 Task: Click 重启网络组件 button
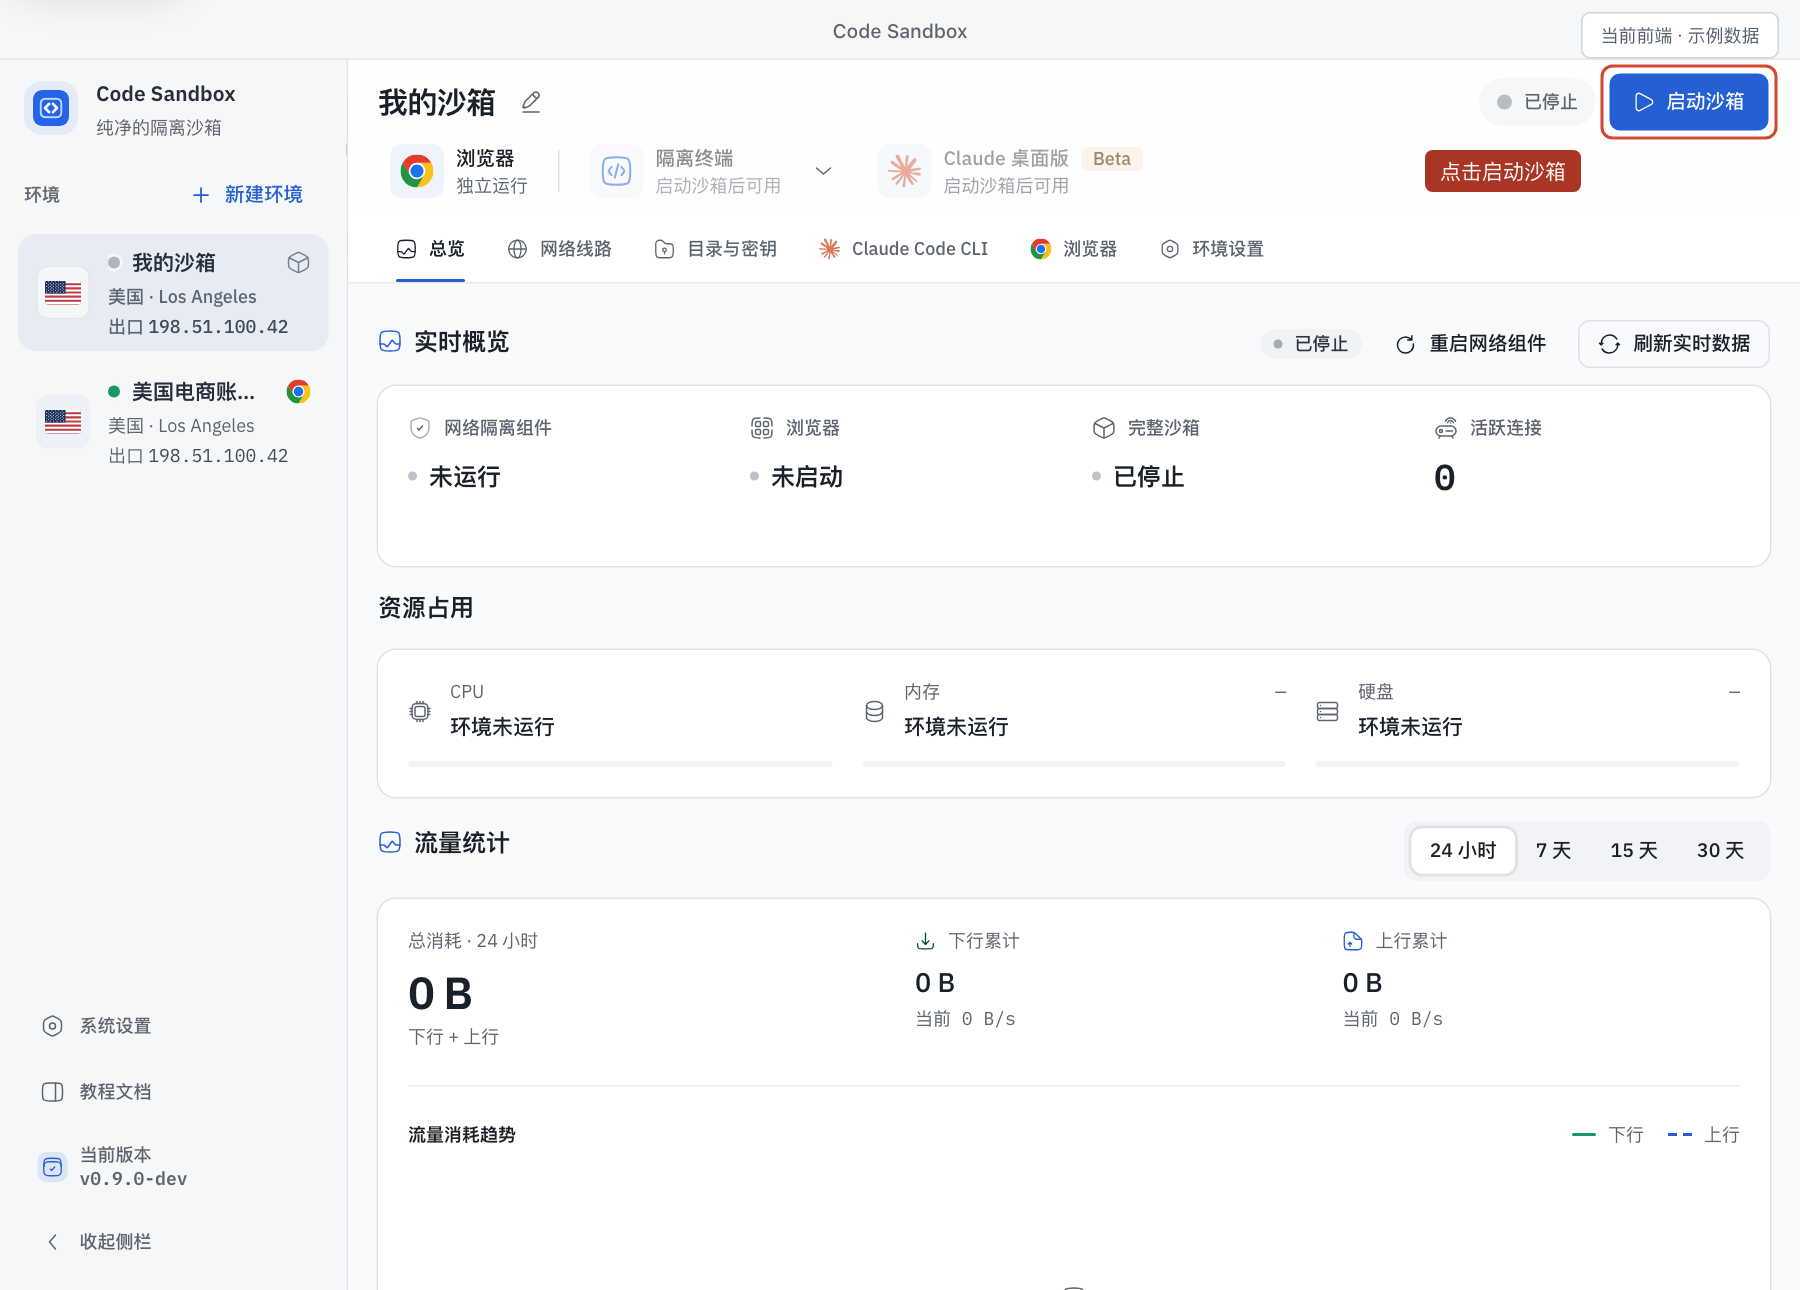click(x=1470, y=344)
